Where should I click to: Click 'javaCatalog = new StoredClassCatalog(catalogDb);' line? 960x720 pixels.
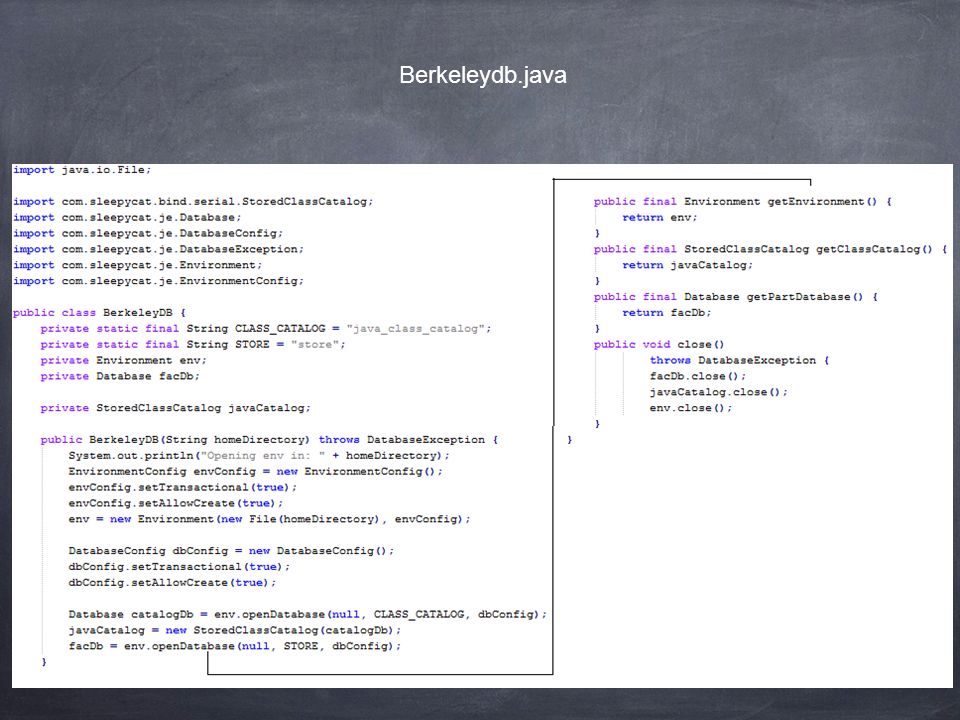[x=234, y=631]
